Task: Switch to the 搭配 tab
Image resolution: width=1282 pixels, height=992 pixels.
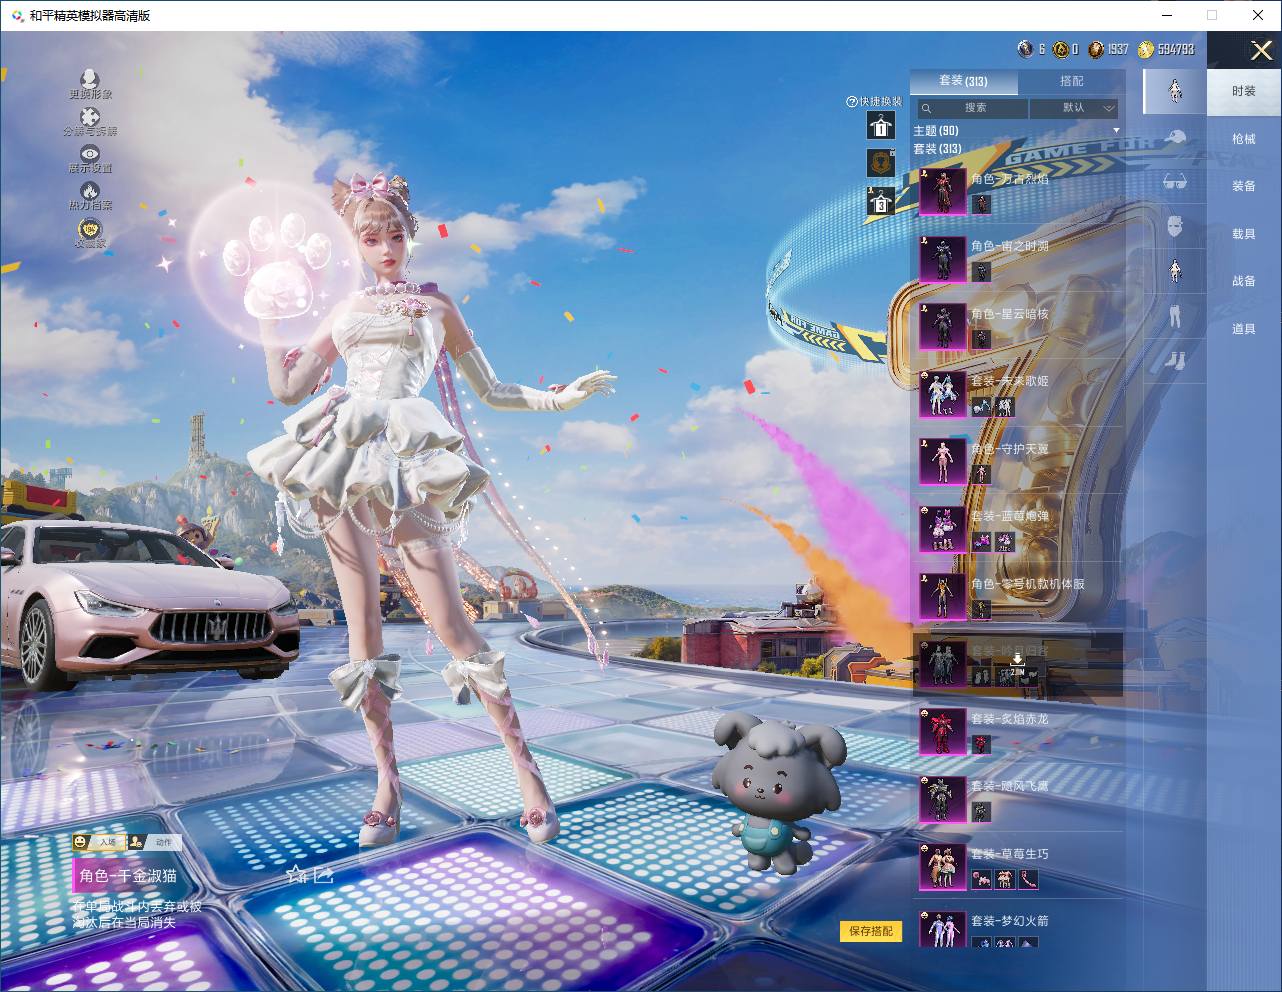Action: [x=1071, y=81]
